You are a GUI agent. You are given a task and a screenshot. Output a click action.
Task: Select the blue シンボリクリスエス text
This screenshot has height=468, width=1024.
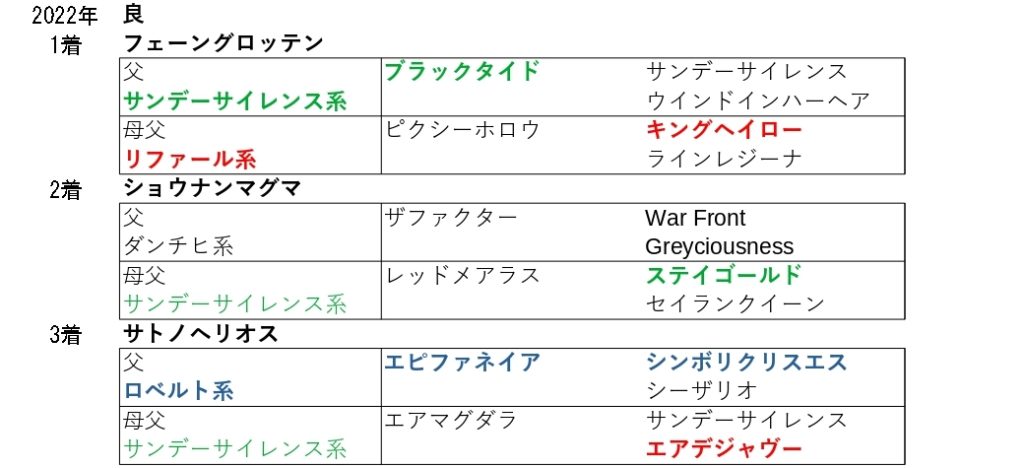click(746, 362)
